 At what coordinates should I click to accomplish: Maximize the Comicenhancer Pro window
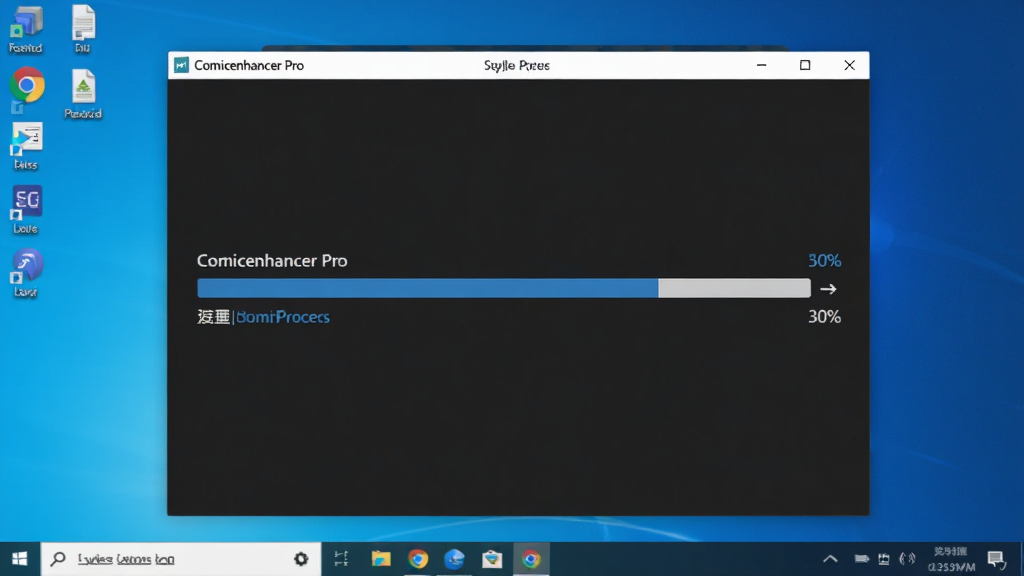(x=805, y=65)
